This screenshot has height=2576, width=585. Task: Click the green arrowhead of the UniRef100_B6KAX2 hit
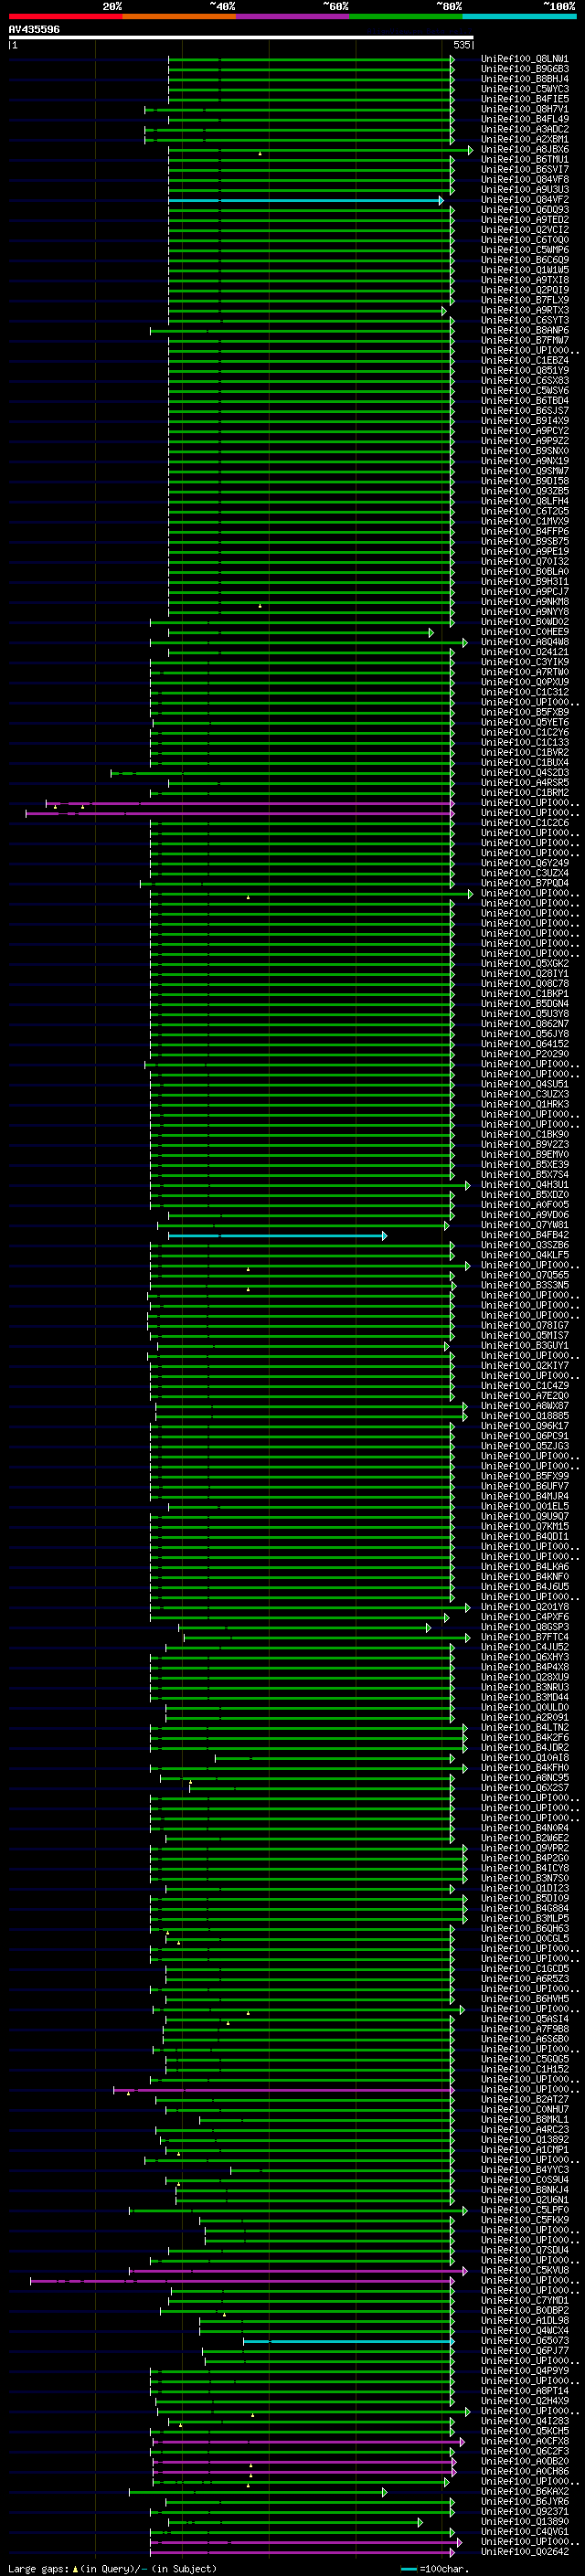pos(384,2492)
